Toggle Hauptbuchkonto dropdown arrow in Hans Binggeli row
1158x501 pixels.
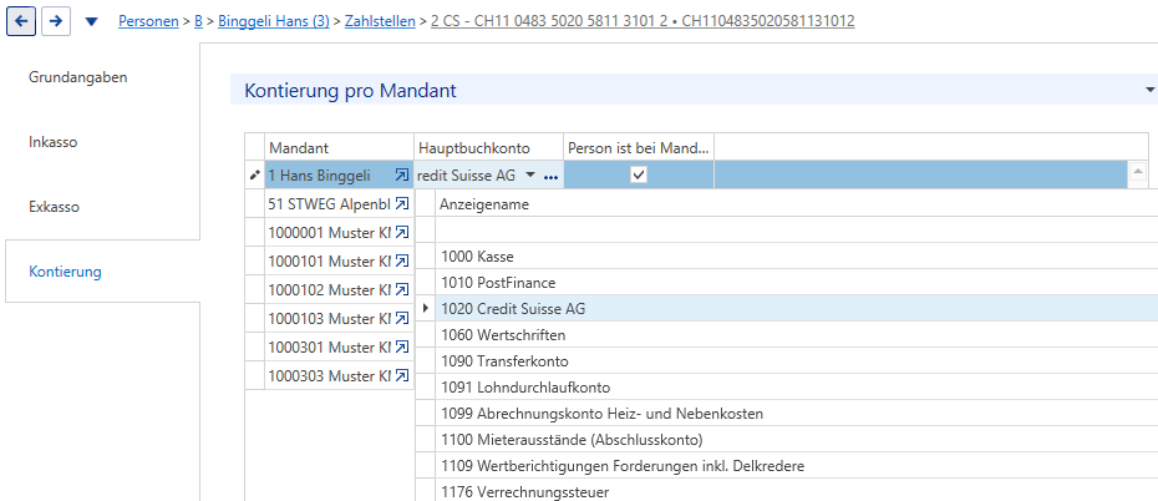[530, 176]
